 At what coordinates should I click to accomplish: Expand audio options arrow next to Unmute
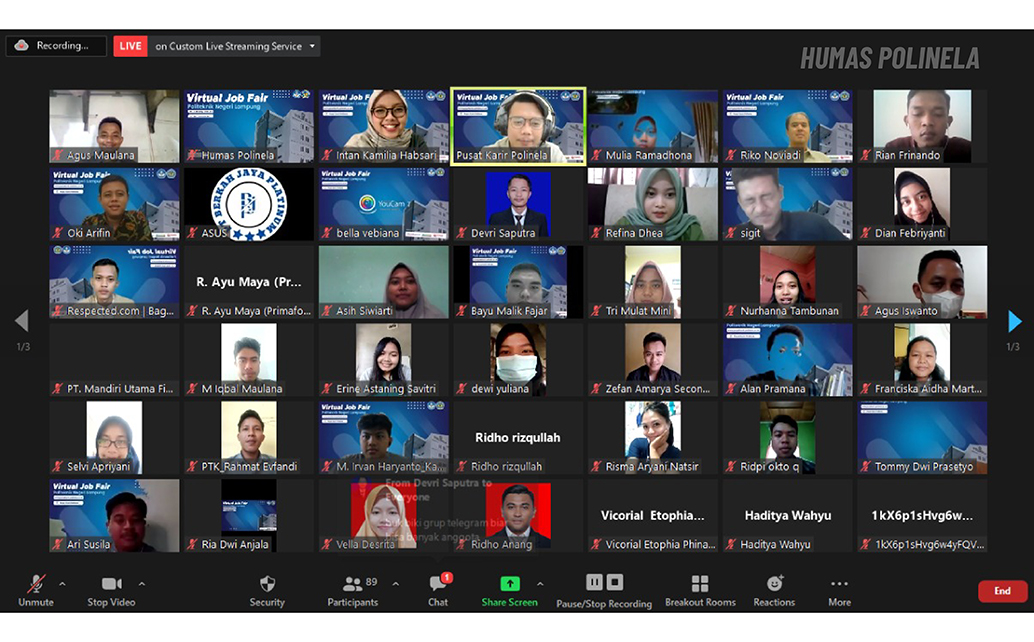(62, 583)
